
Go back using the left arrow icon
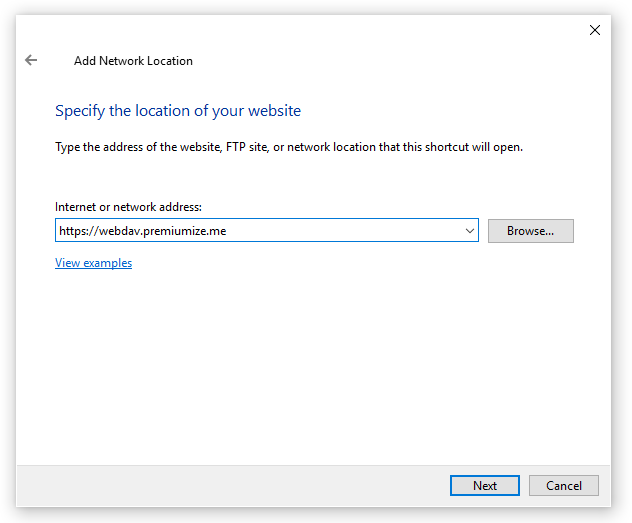(x=31, y=60)
